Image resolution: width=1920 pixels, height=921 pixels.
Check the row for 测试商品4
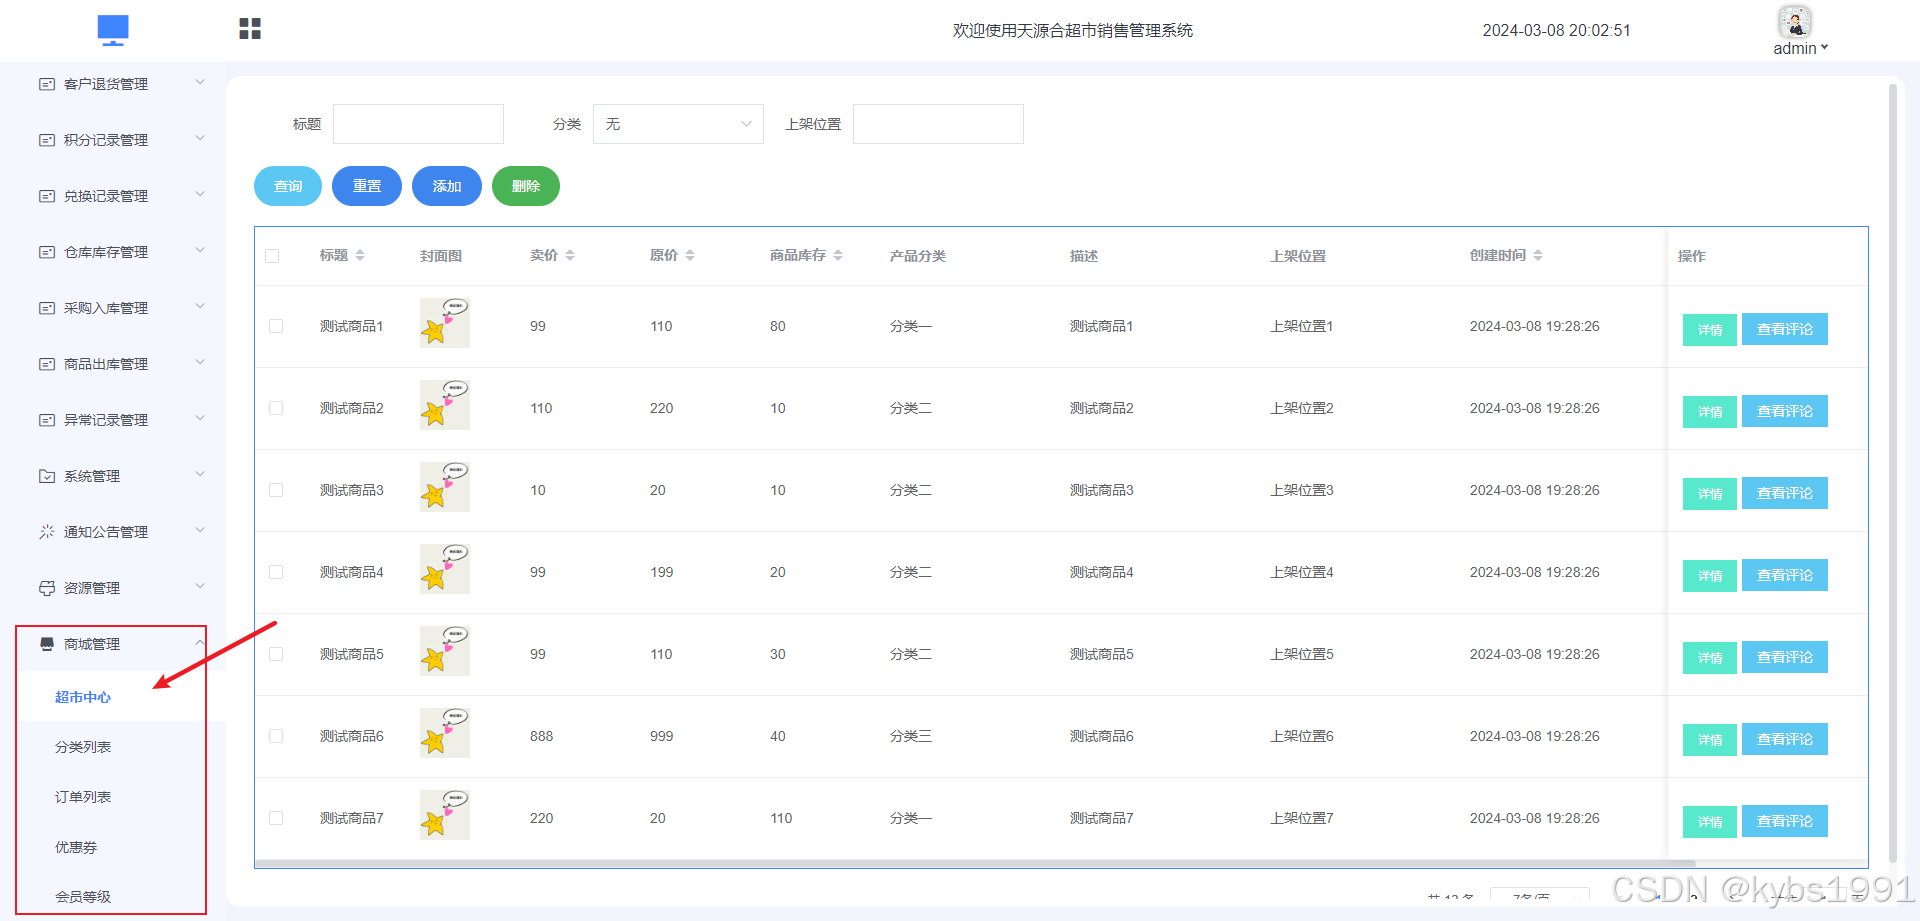[x=276, y=572]
